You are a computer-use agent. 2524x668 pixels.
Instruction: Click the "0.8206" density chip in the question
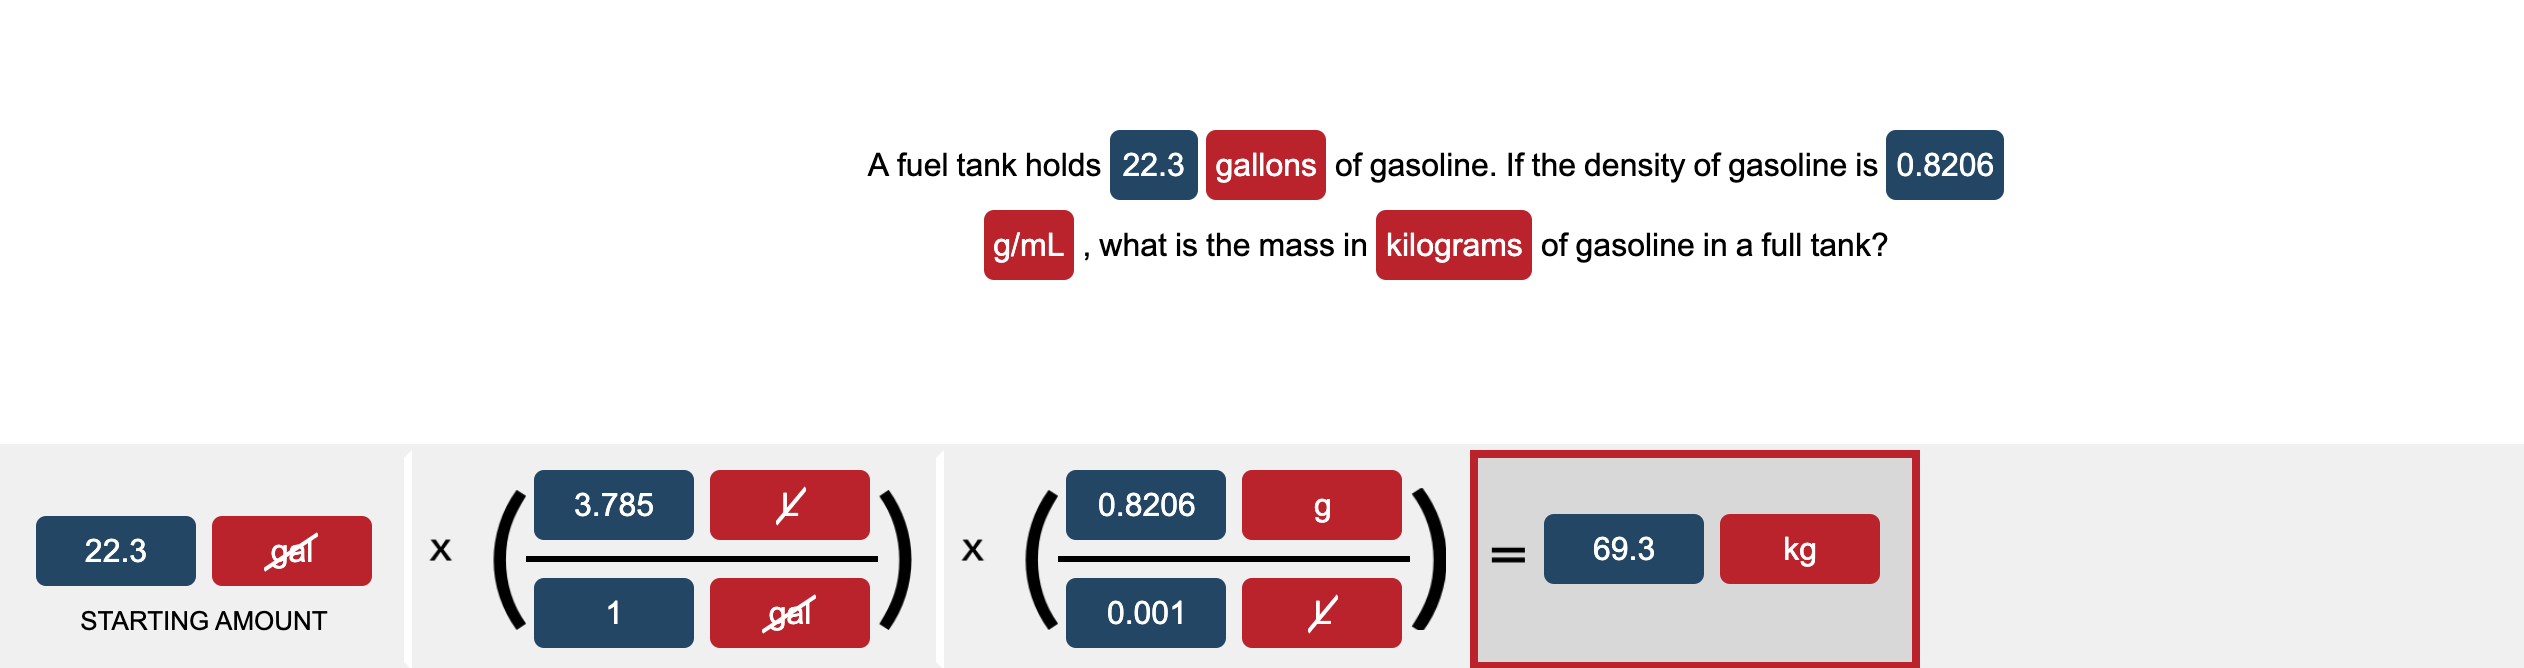pyautogui.click(x=1942, y=164)
